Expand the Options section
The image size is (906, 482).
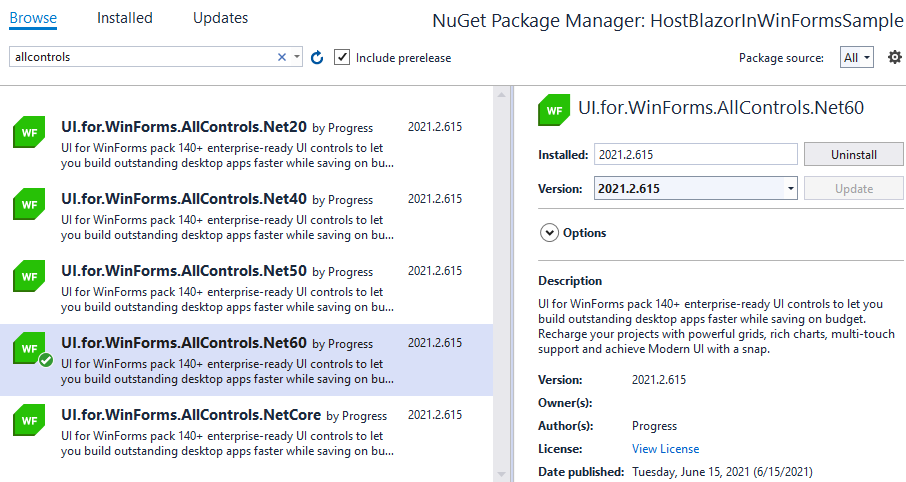coord(549,233)
